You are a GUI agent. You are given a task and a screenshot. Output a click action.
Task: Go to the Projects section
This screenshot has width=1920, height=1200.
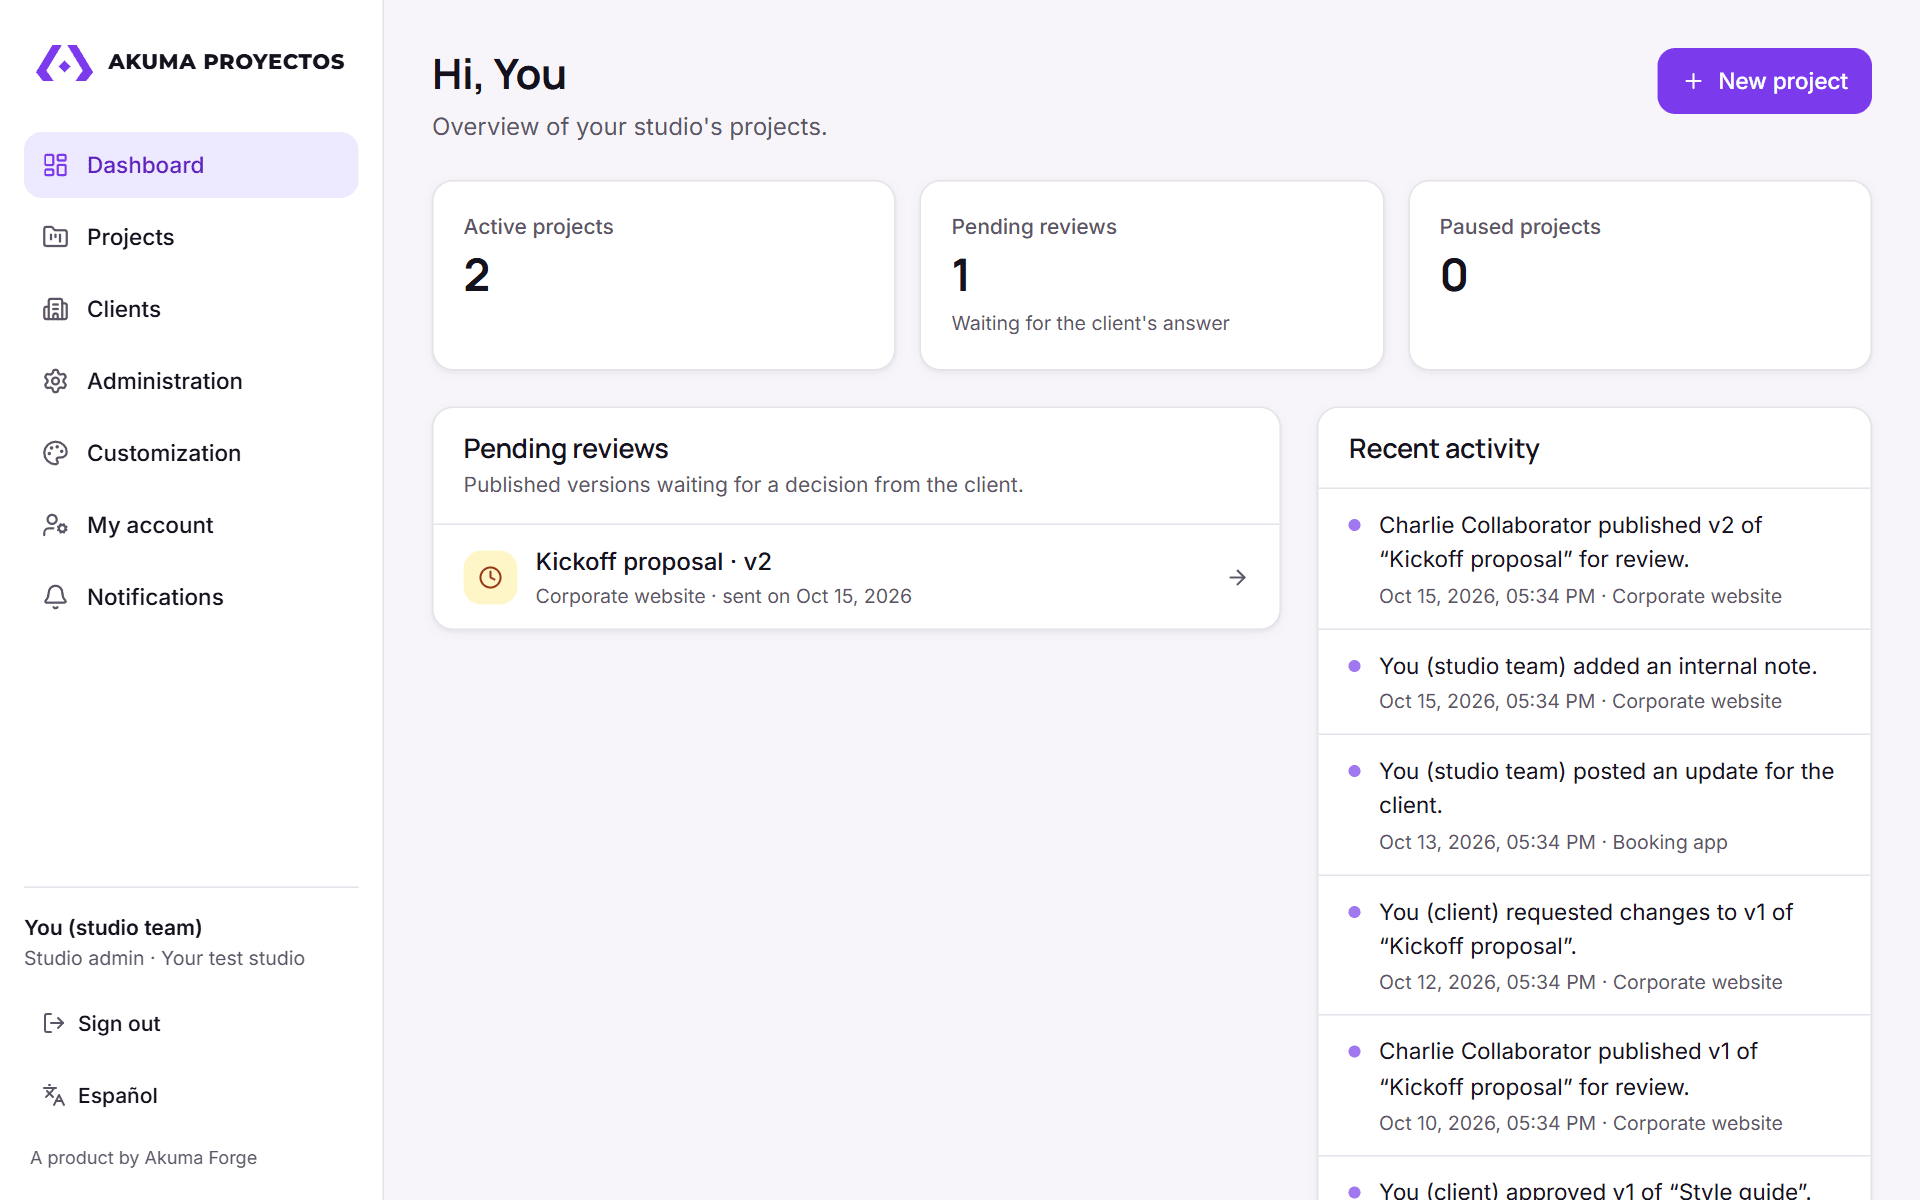coord(191,237)
